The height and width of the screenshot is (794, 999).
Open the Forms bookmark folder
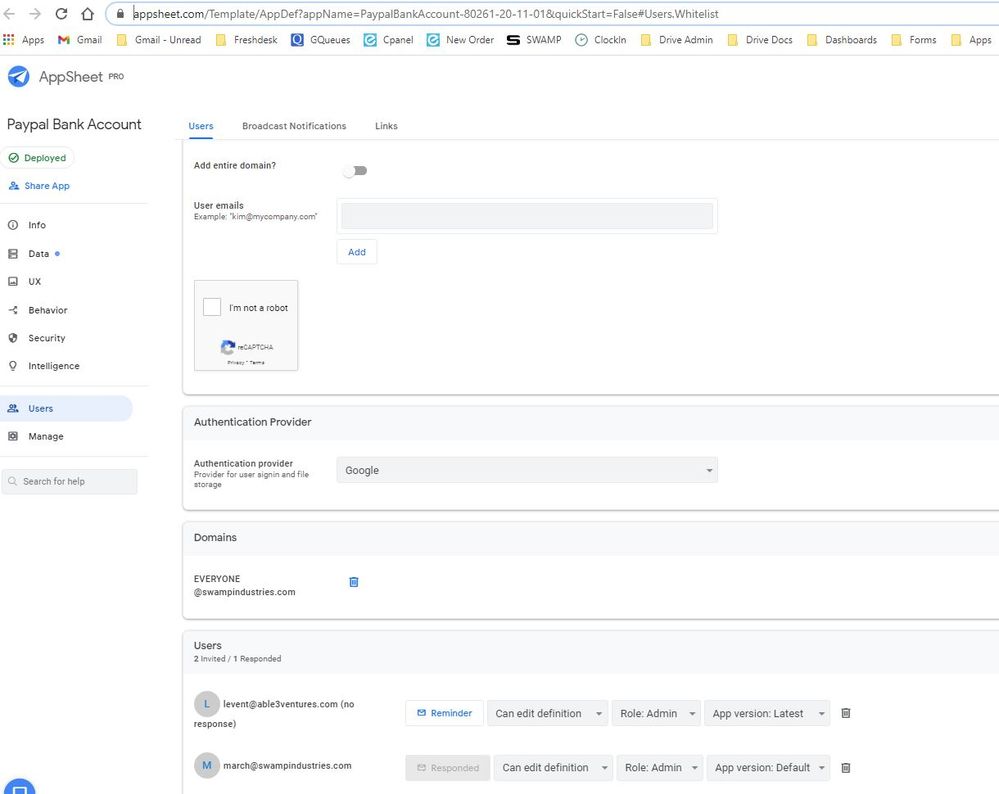coord(914,40)
